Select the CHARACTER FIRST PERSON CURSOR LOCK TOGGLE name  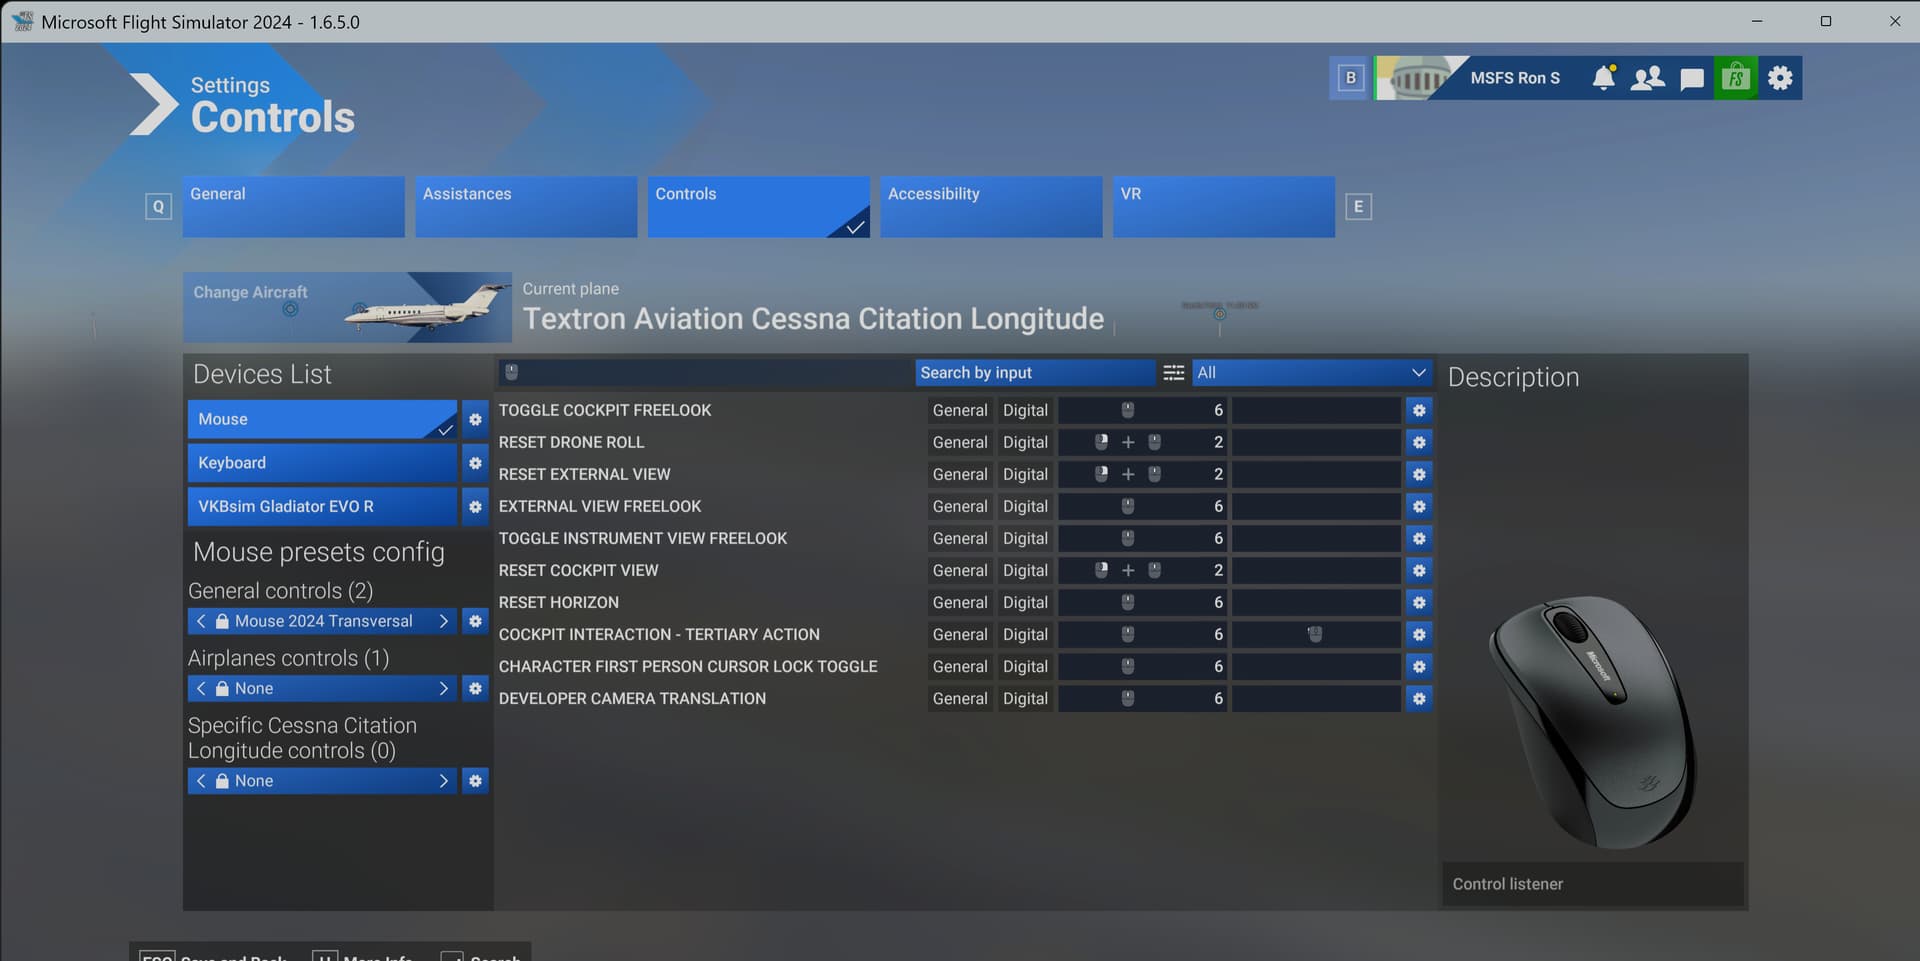(x=688, y=666)
